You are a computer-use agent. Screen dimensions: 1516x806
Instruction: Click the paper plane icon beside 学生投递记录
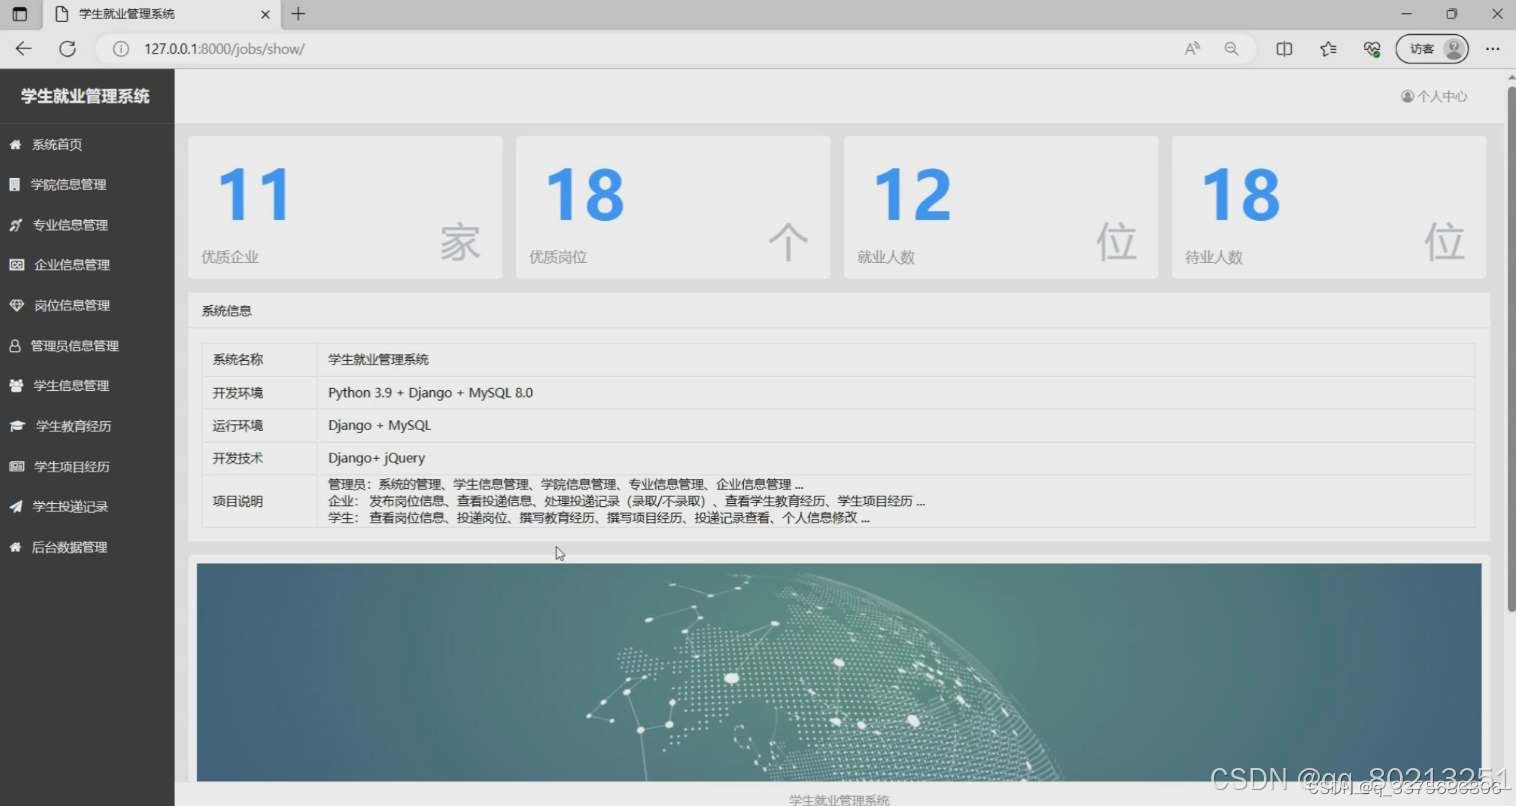point(15,507)
